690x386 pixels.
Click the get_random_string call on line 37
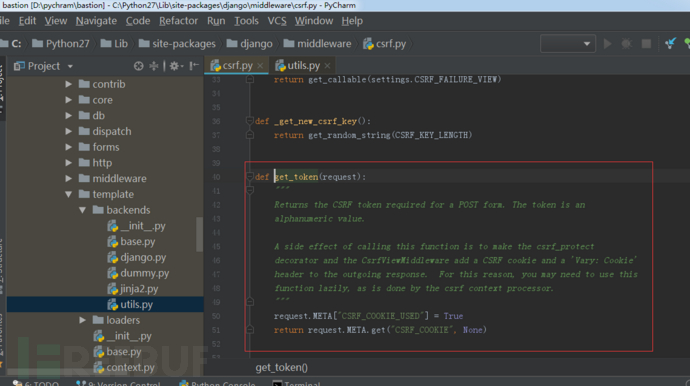coord(349,135)
